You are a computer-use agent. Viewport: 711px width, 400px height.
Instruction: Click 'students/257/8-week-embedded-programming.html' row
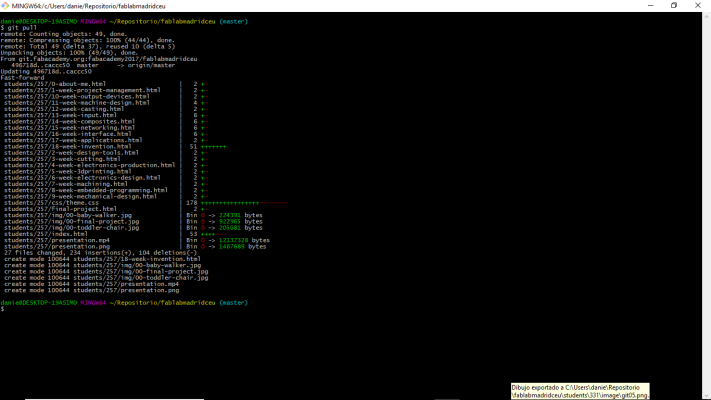pyautogui.click(x=106, y=190)
